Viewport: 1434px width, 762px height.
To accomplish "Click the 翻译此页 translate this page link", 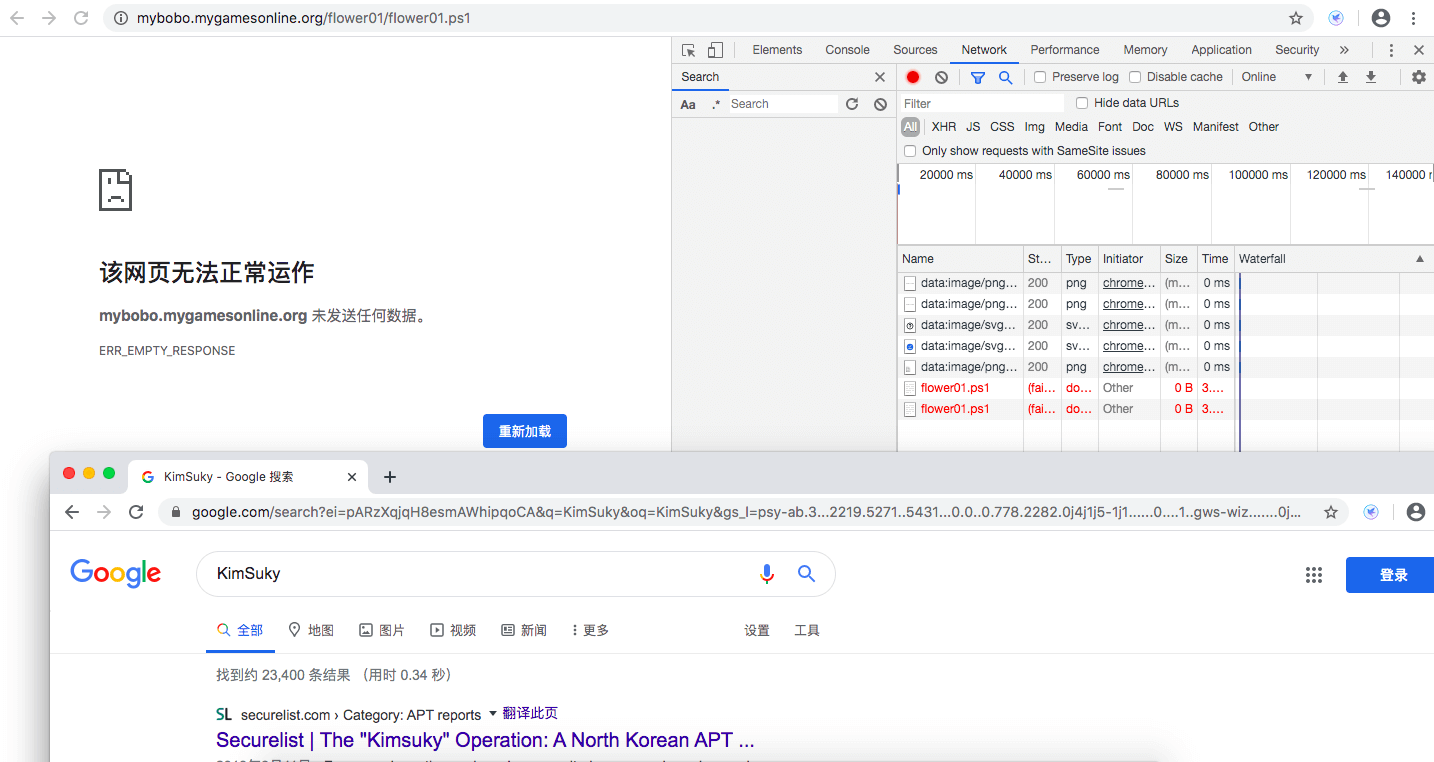I will click(x=530, y=713).
